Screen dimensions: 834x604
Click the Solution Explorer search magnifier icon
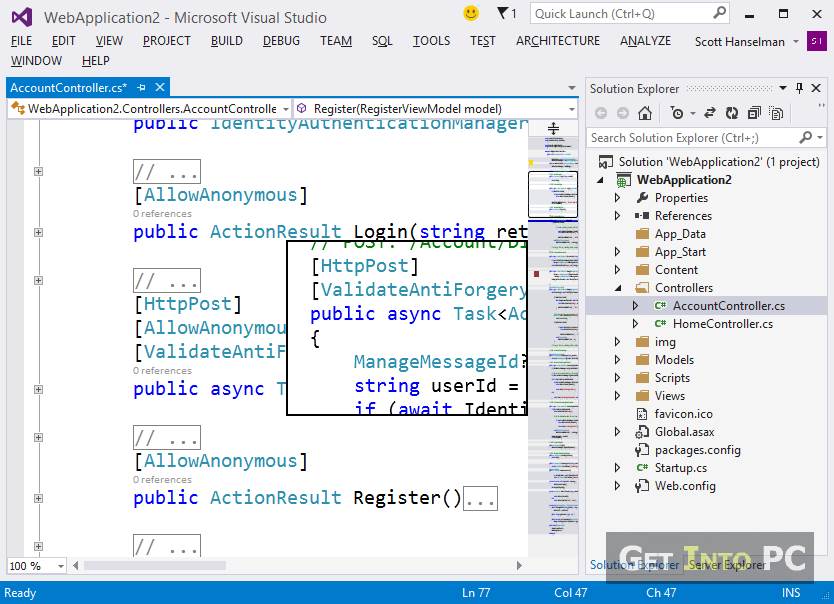click(x=806, y=137)
